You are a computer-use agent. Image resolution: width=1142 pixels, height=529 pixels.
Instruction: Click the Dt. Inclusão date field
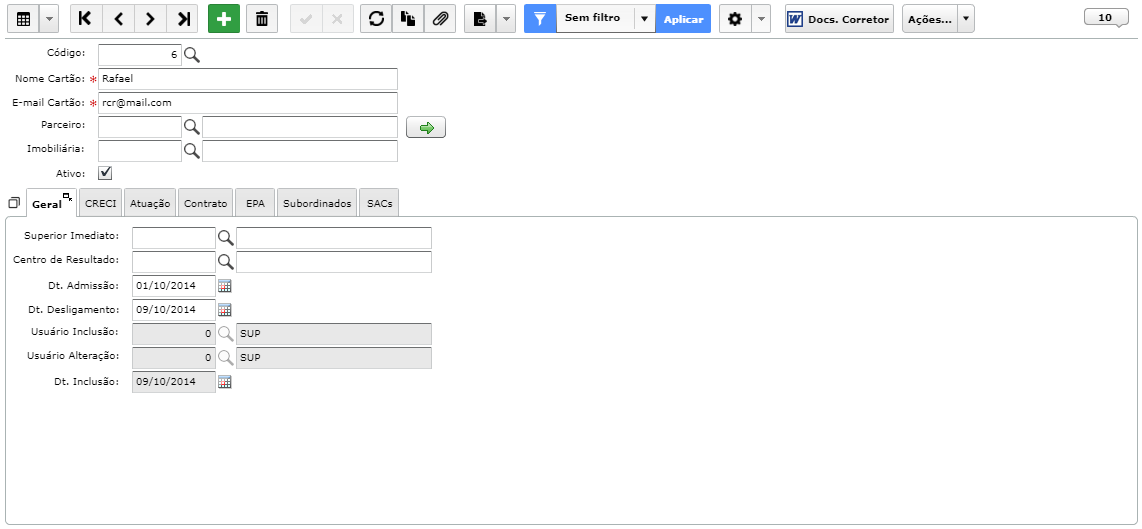174,382
